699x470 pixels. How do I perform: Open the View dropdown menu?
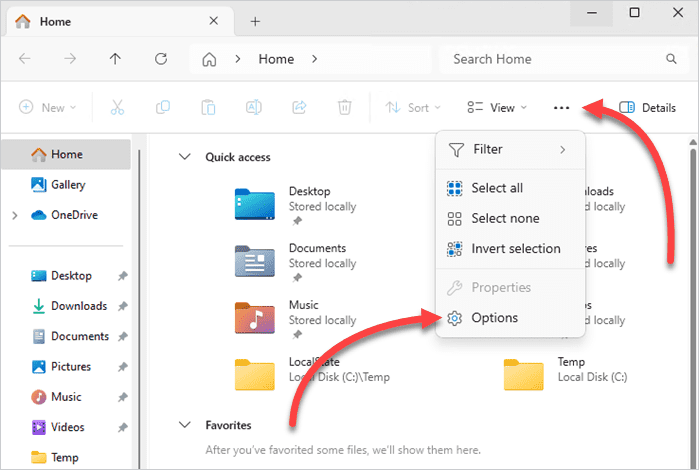coord(497,107)
